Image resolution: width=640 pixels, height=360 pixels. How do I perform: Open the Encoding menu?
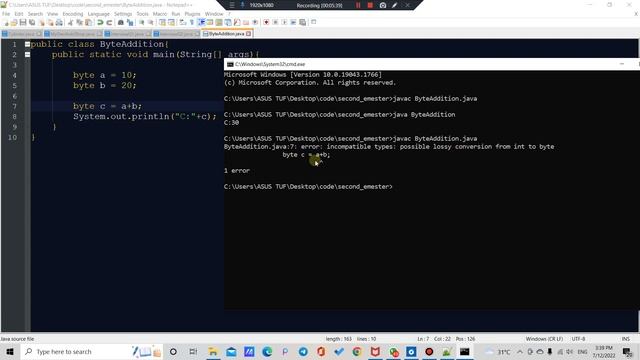73,14
